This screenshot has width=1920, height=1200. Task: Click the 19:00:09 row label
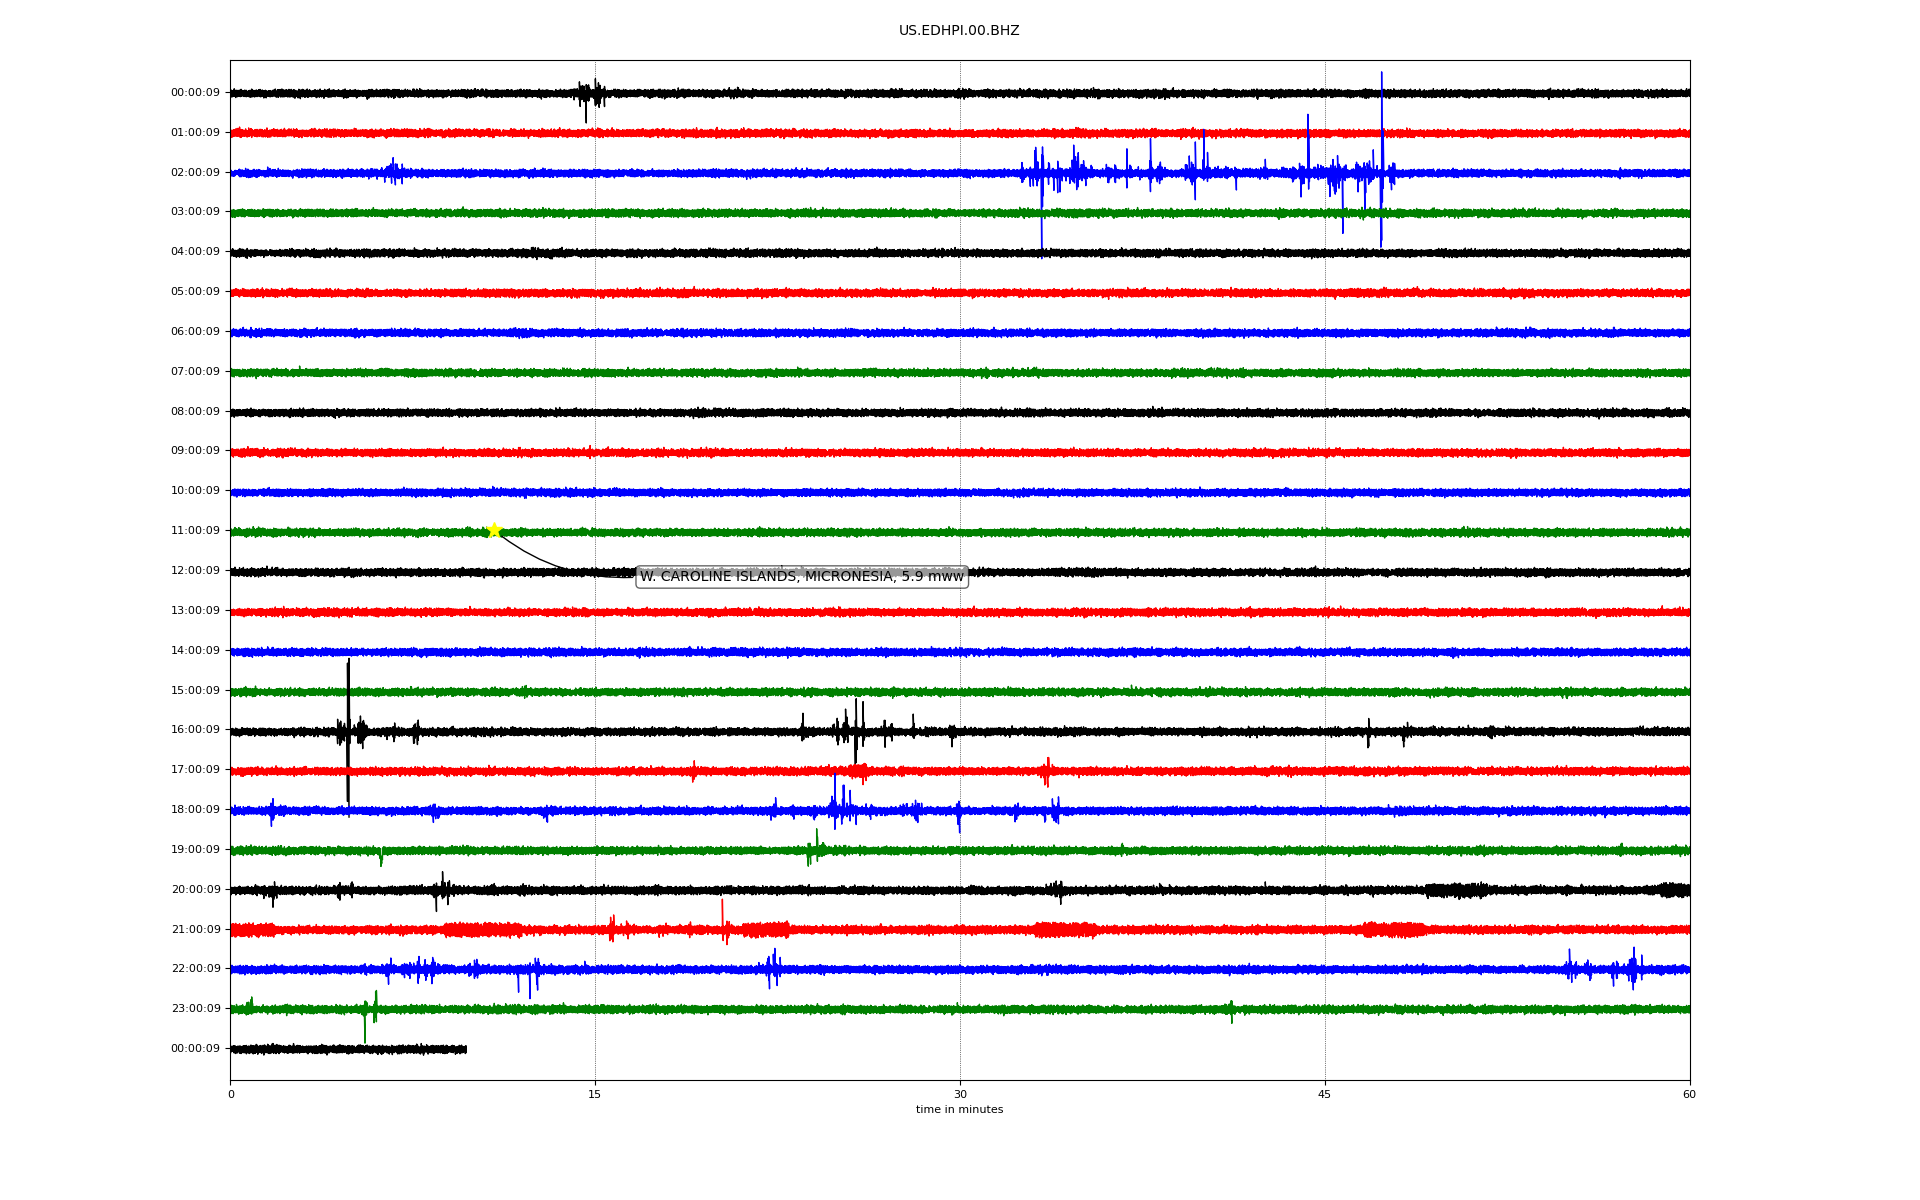click(195, 850)
